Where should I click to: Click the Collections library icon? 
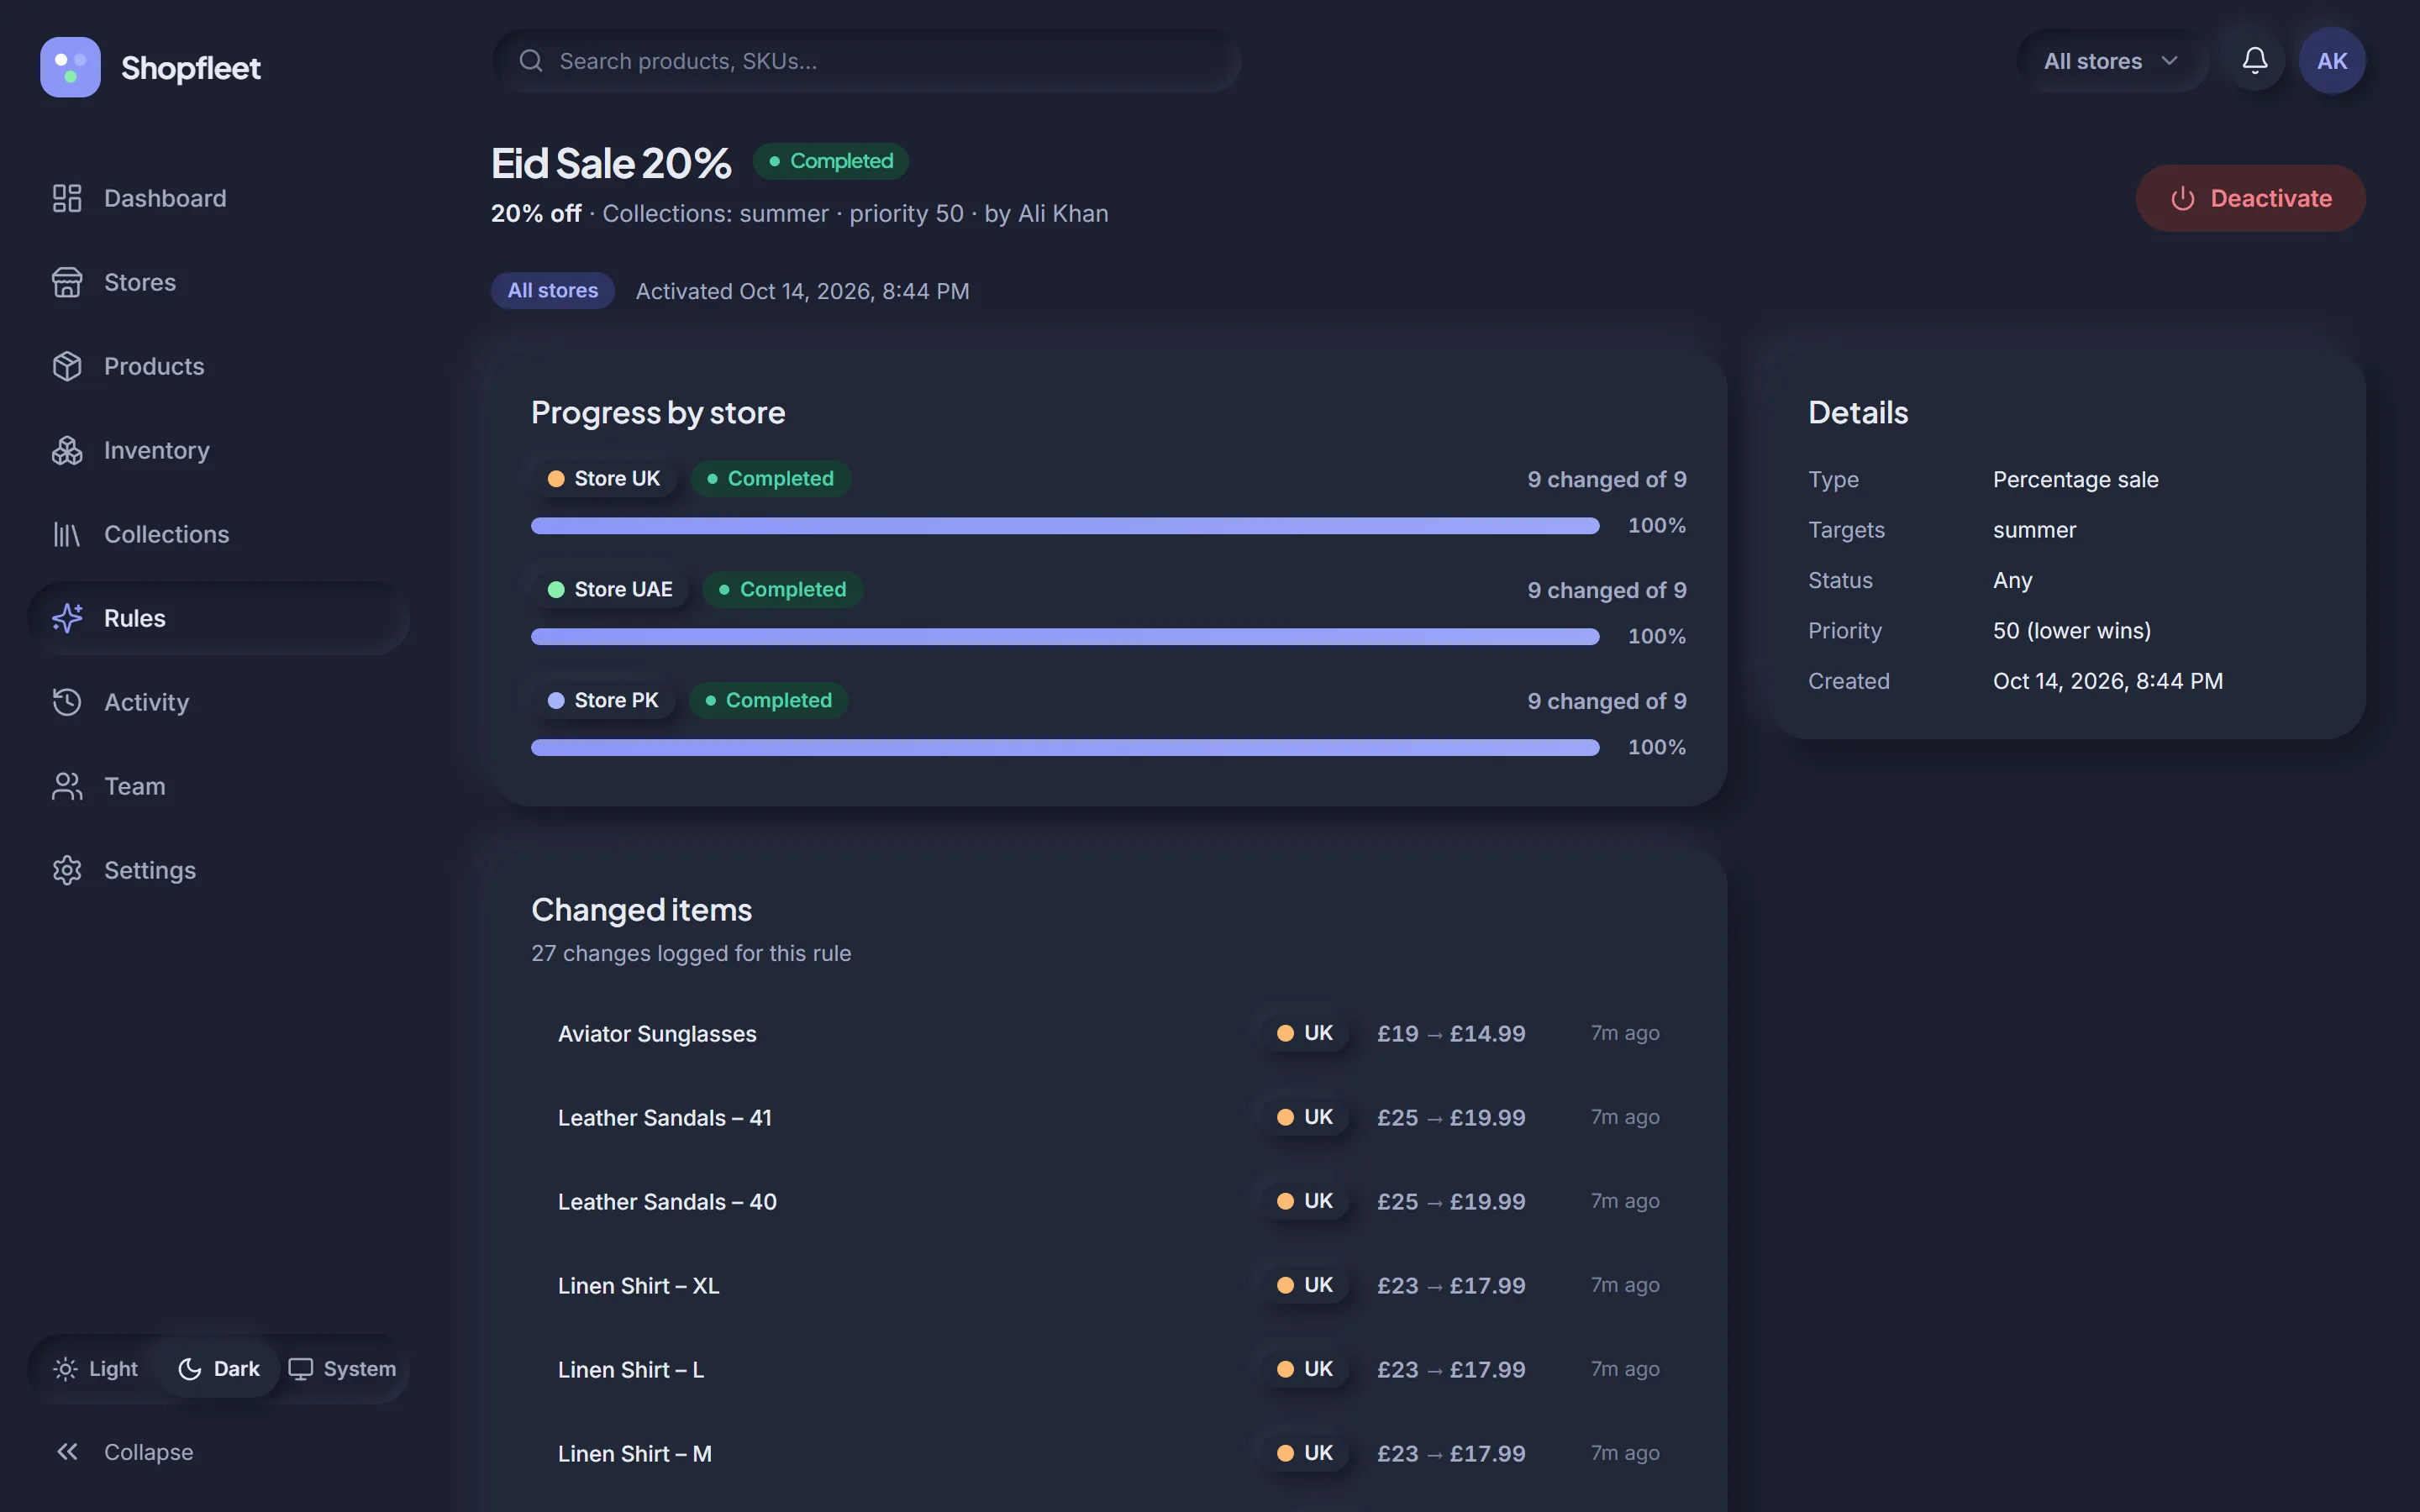[x=67, y=534]
